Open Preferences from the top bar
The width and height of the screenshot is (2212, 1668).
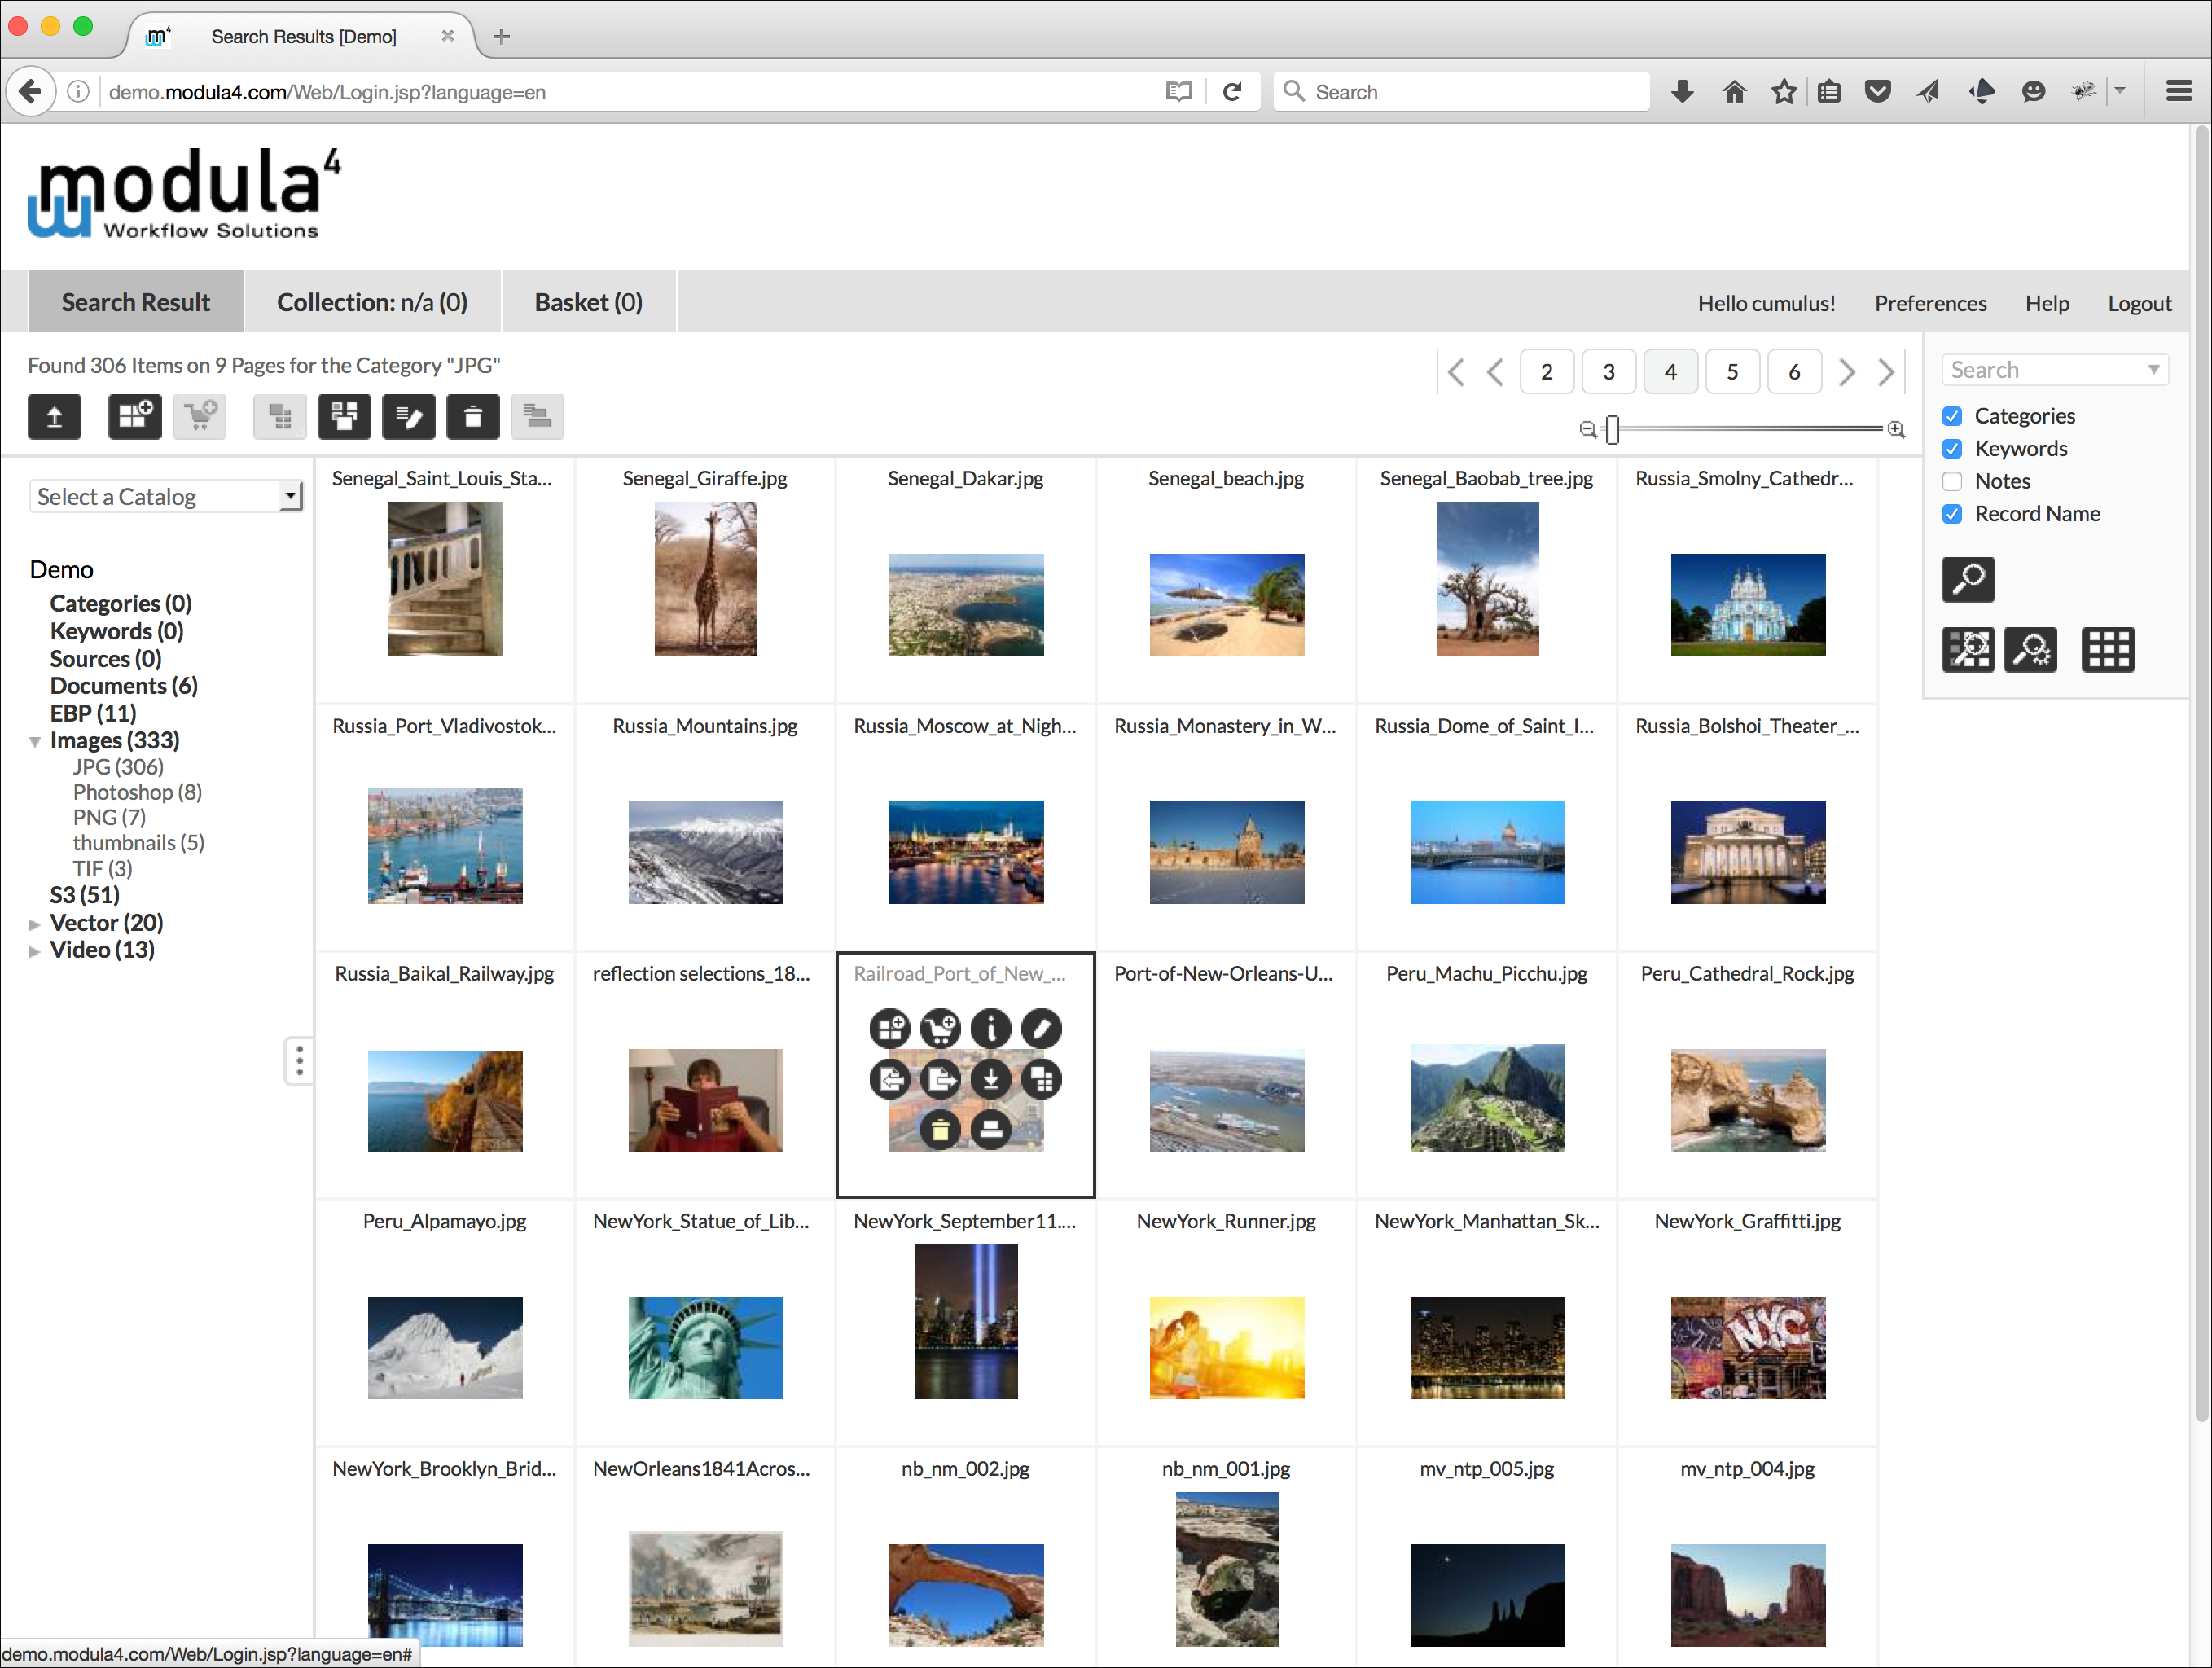1930,303
